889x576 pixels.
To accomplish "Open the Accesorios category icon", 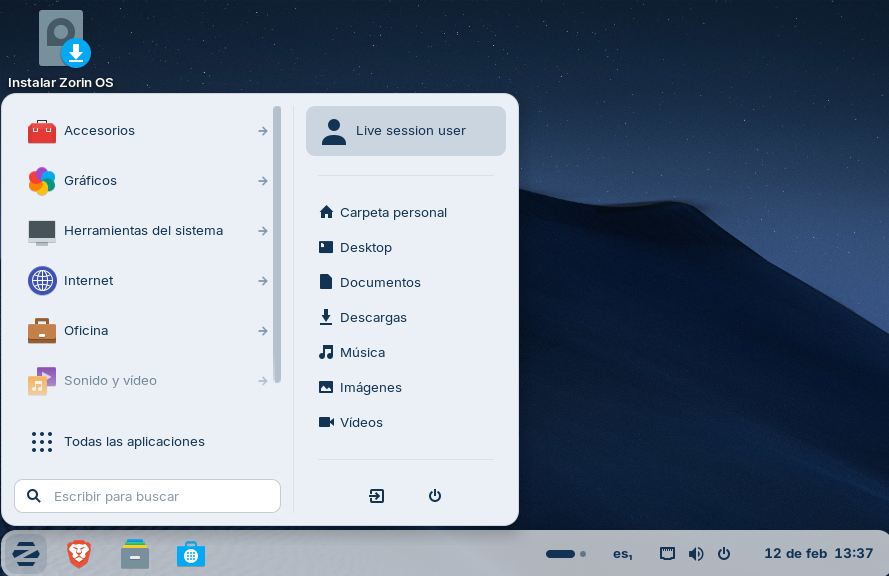I will (42, 131).
